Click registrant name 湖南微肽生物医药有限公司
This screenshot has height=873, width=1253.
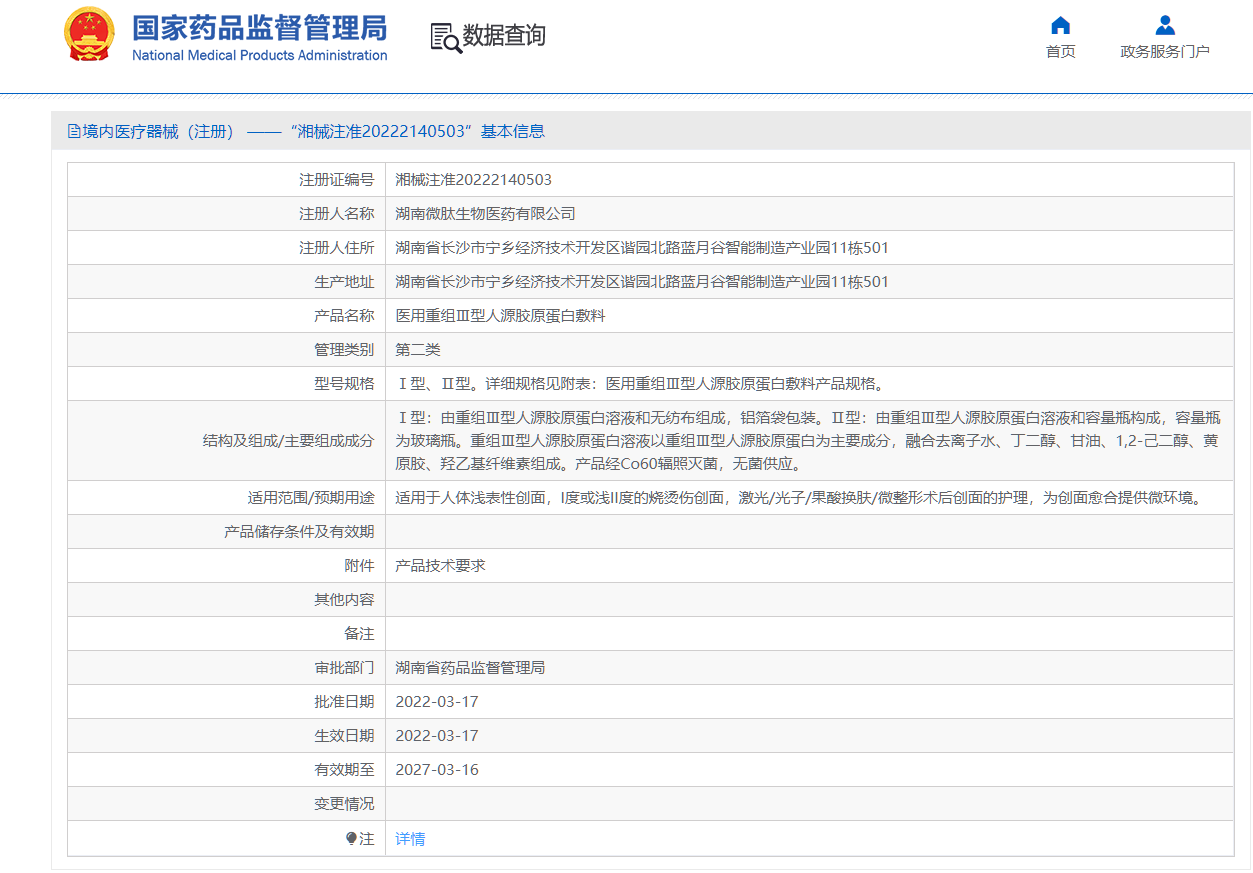[485, 214]
